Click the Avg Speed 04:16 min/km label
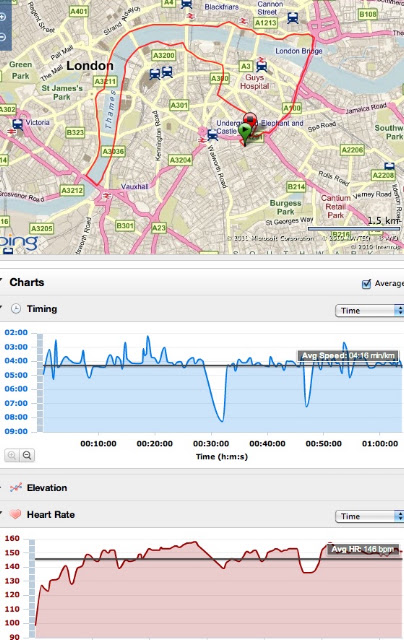This screenshot has height=640, width=404. point(348,356)
